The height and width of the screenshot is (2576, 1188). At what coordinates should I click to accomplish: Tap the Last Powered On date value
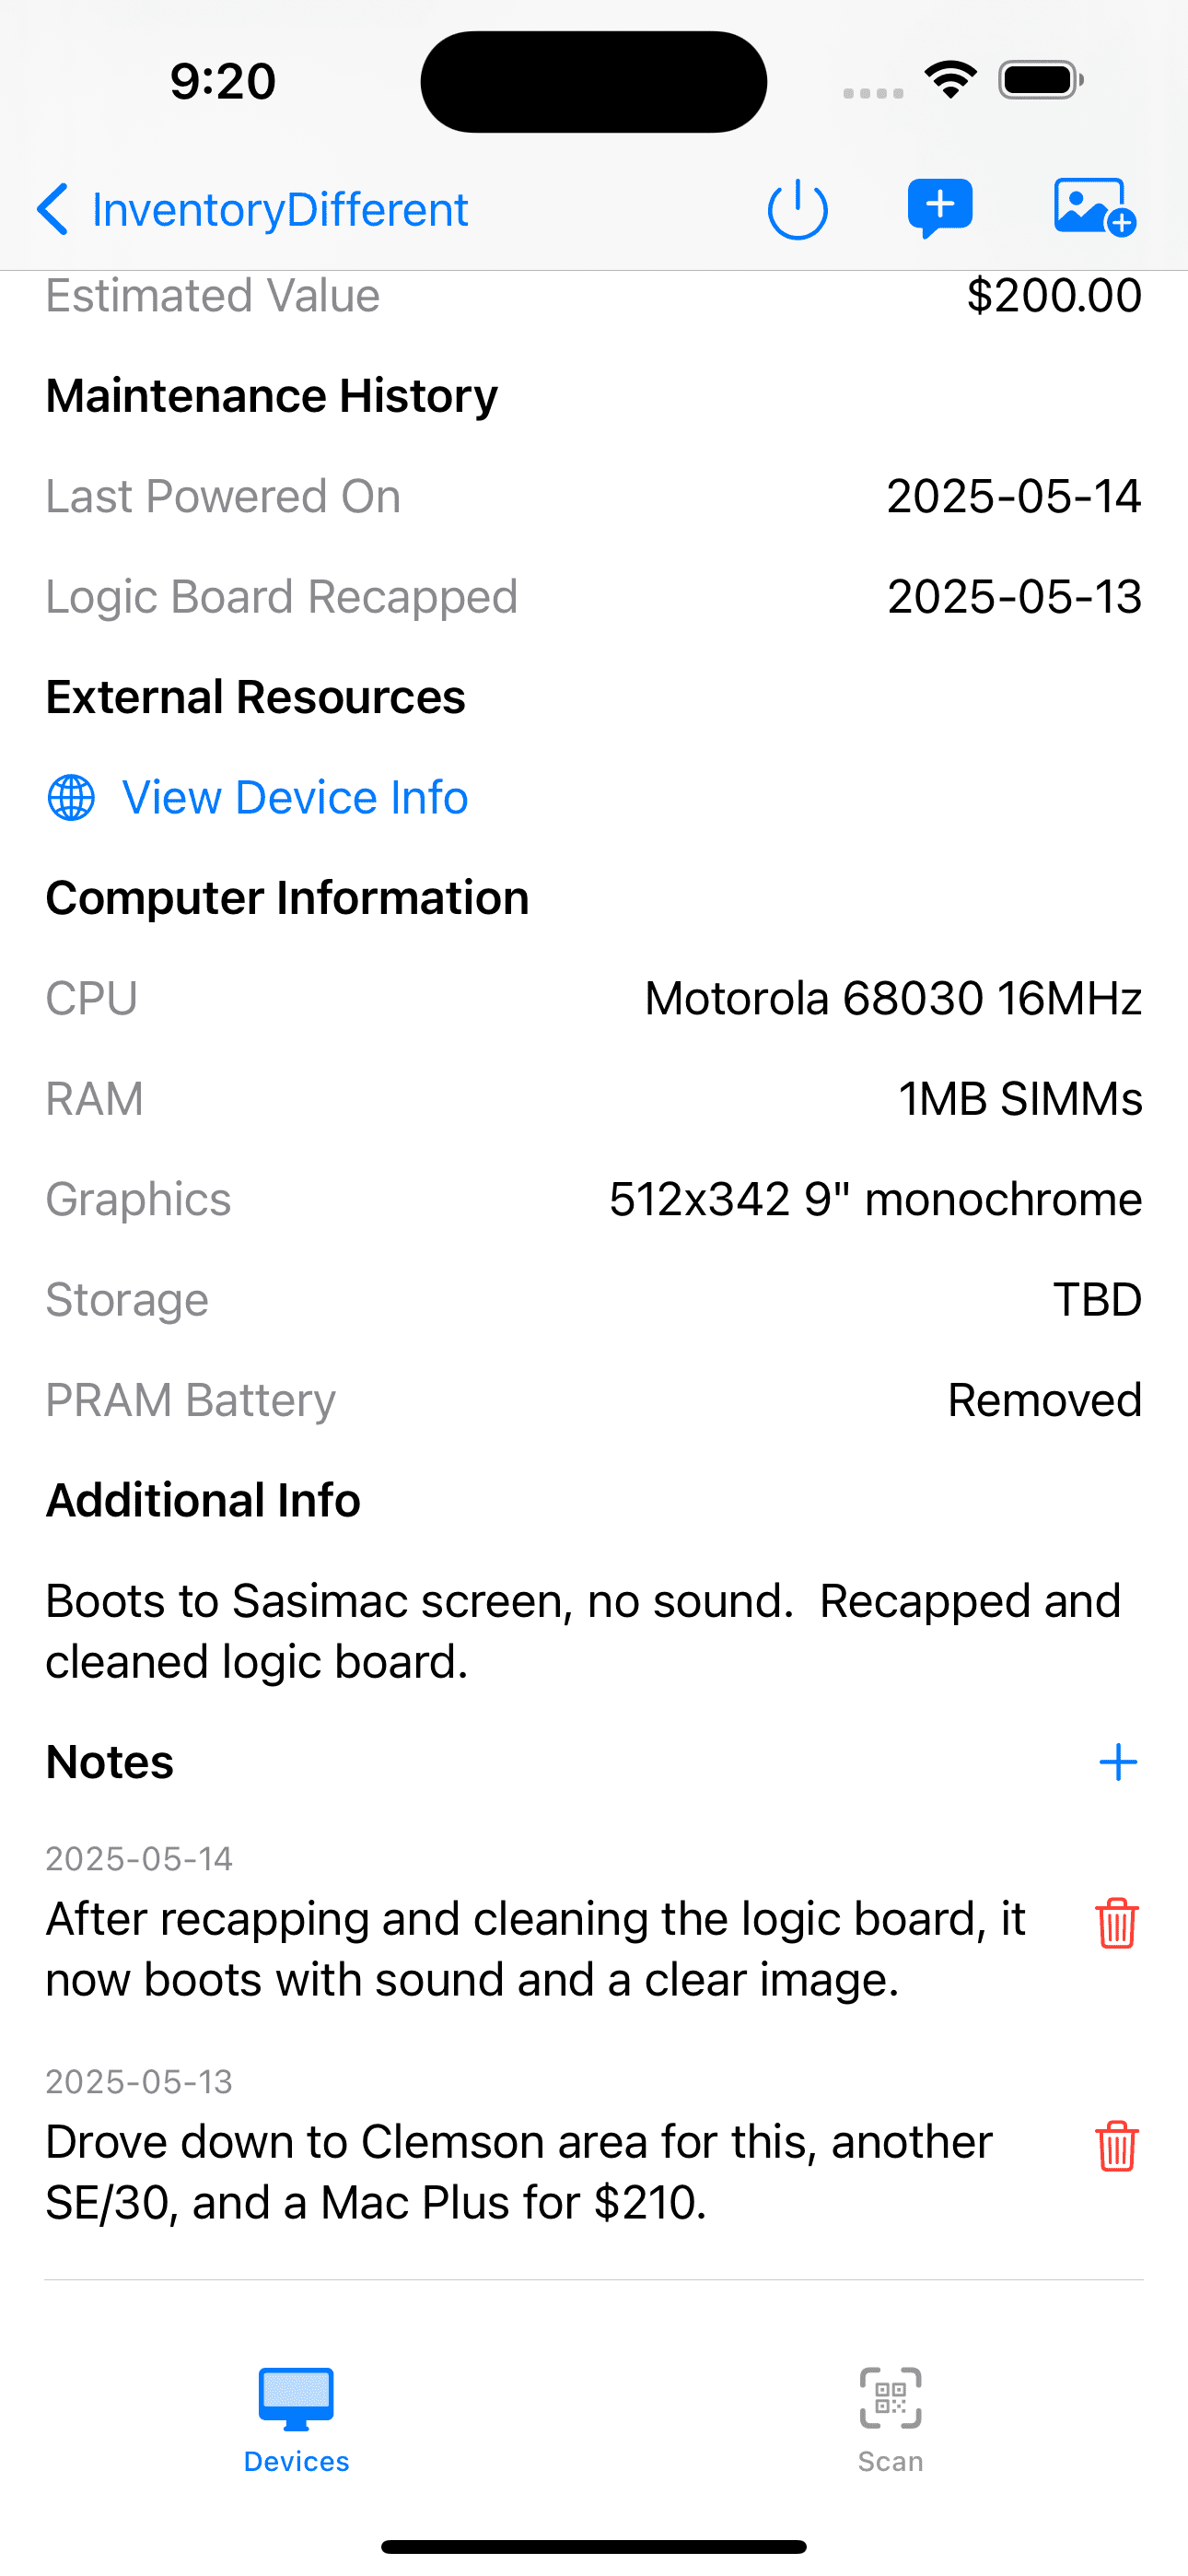coord(1014,496)
